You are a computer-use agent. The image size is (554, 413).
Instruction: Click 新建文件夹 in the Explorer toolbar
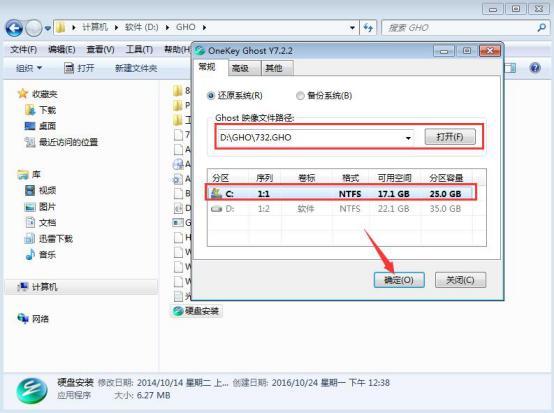[136, 68]
